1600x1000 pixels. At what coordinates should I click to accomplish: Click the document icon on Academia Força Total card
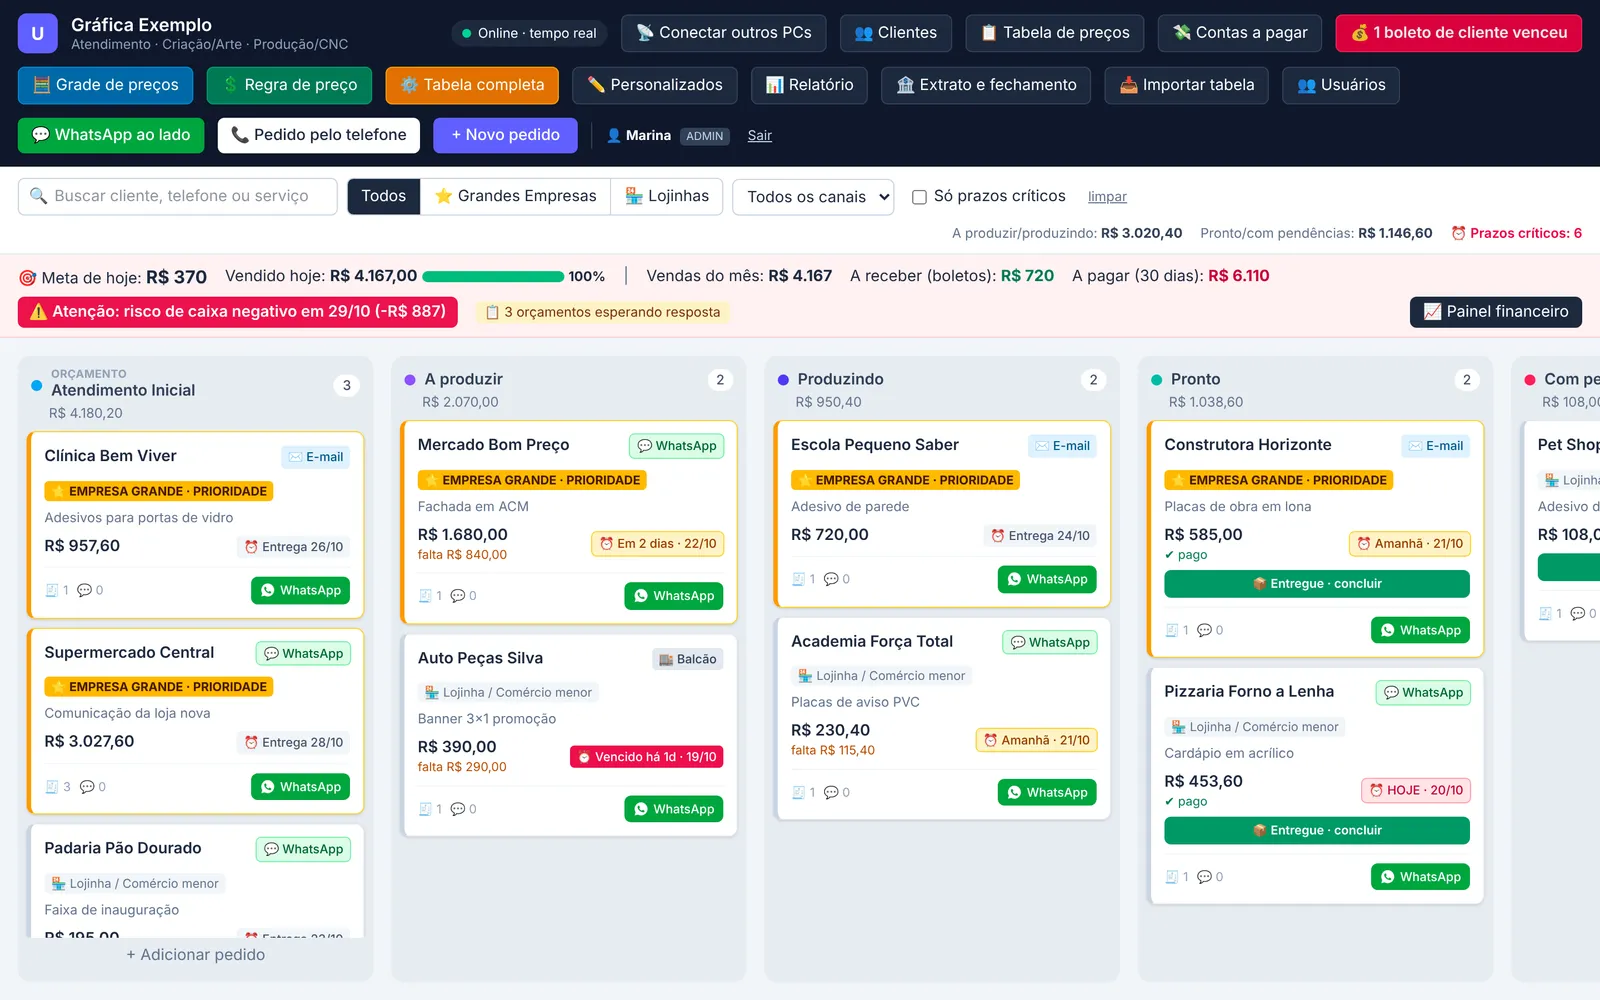(798, 792)
